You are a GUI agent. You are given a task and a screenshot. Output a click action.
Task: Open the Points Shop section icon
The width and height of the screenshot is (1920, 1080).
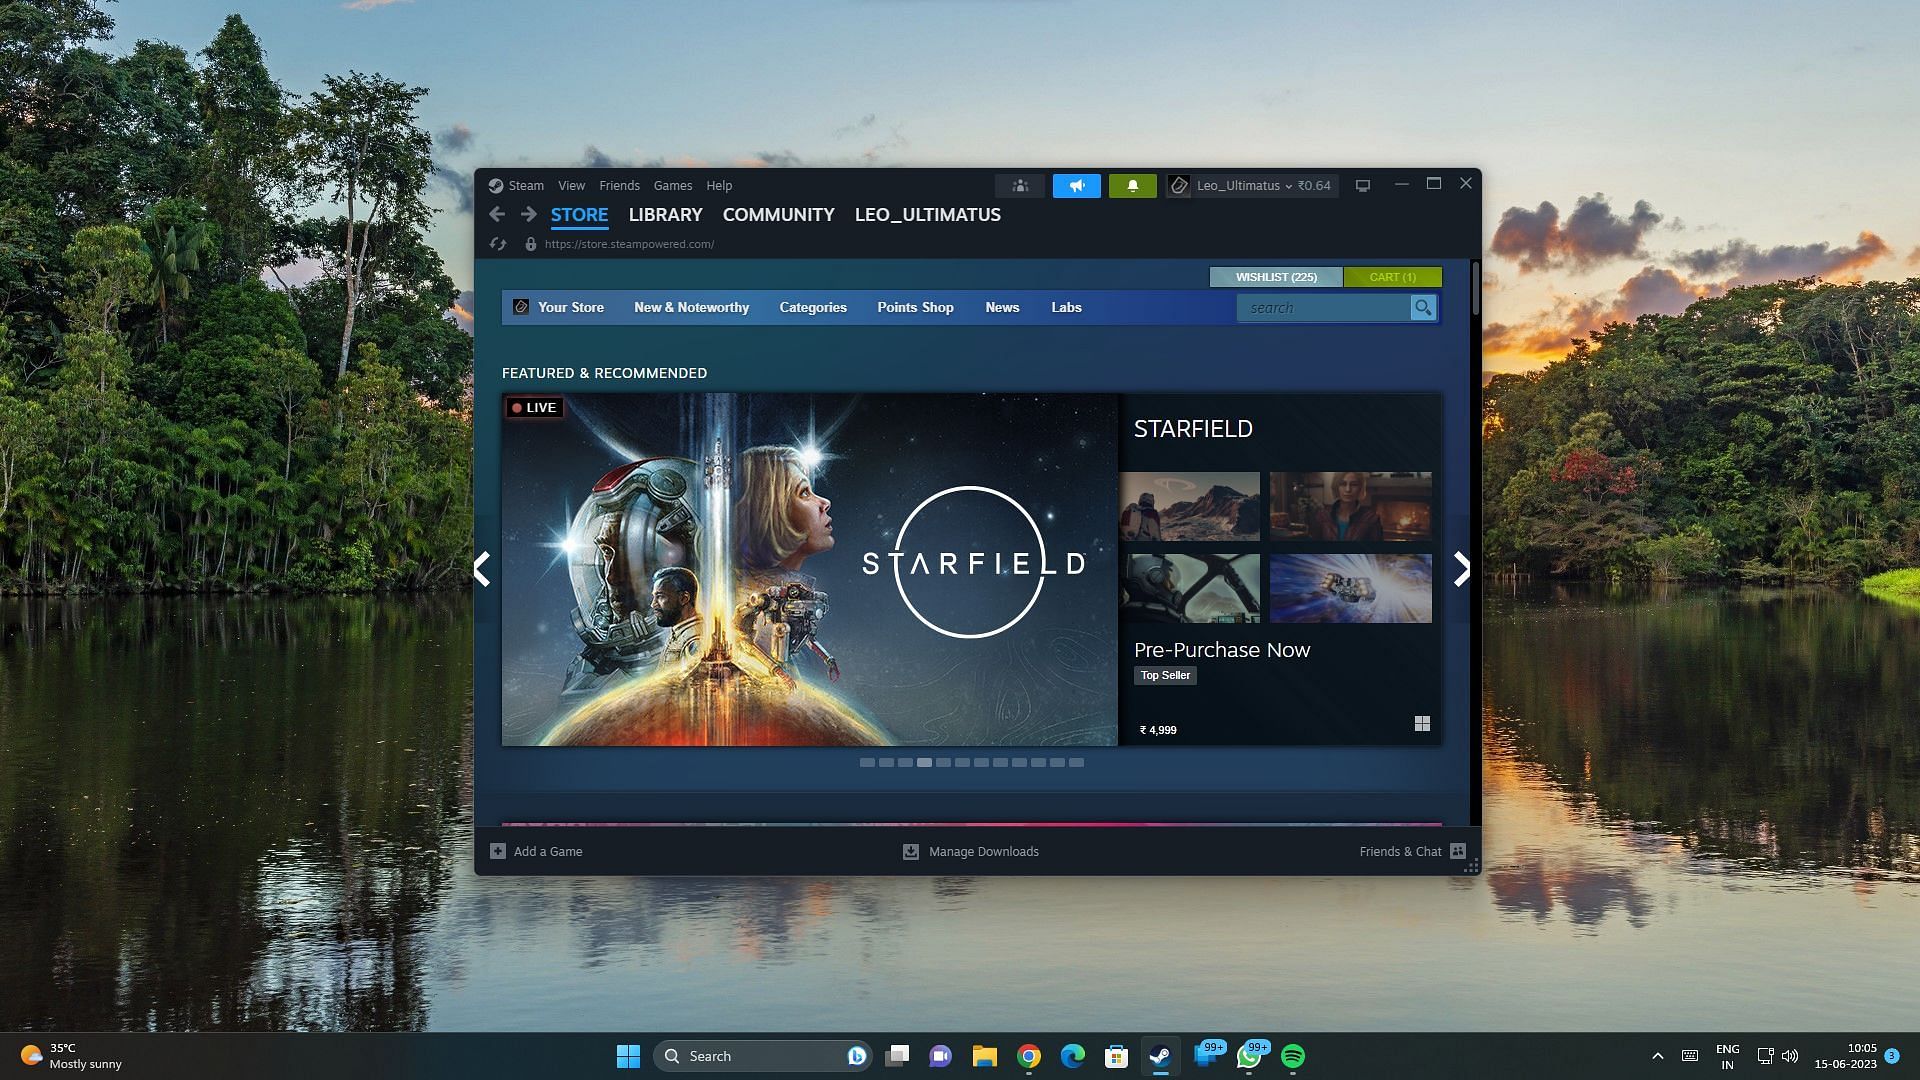(x=916, y=307)
